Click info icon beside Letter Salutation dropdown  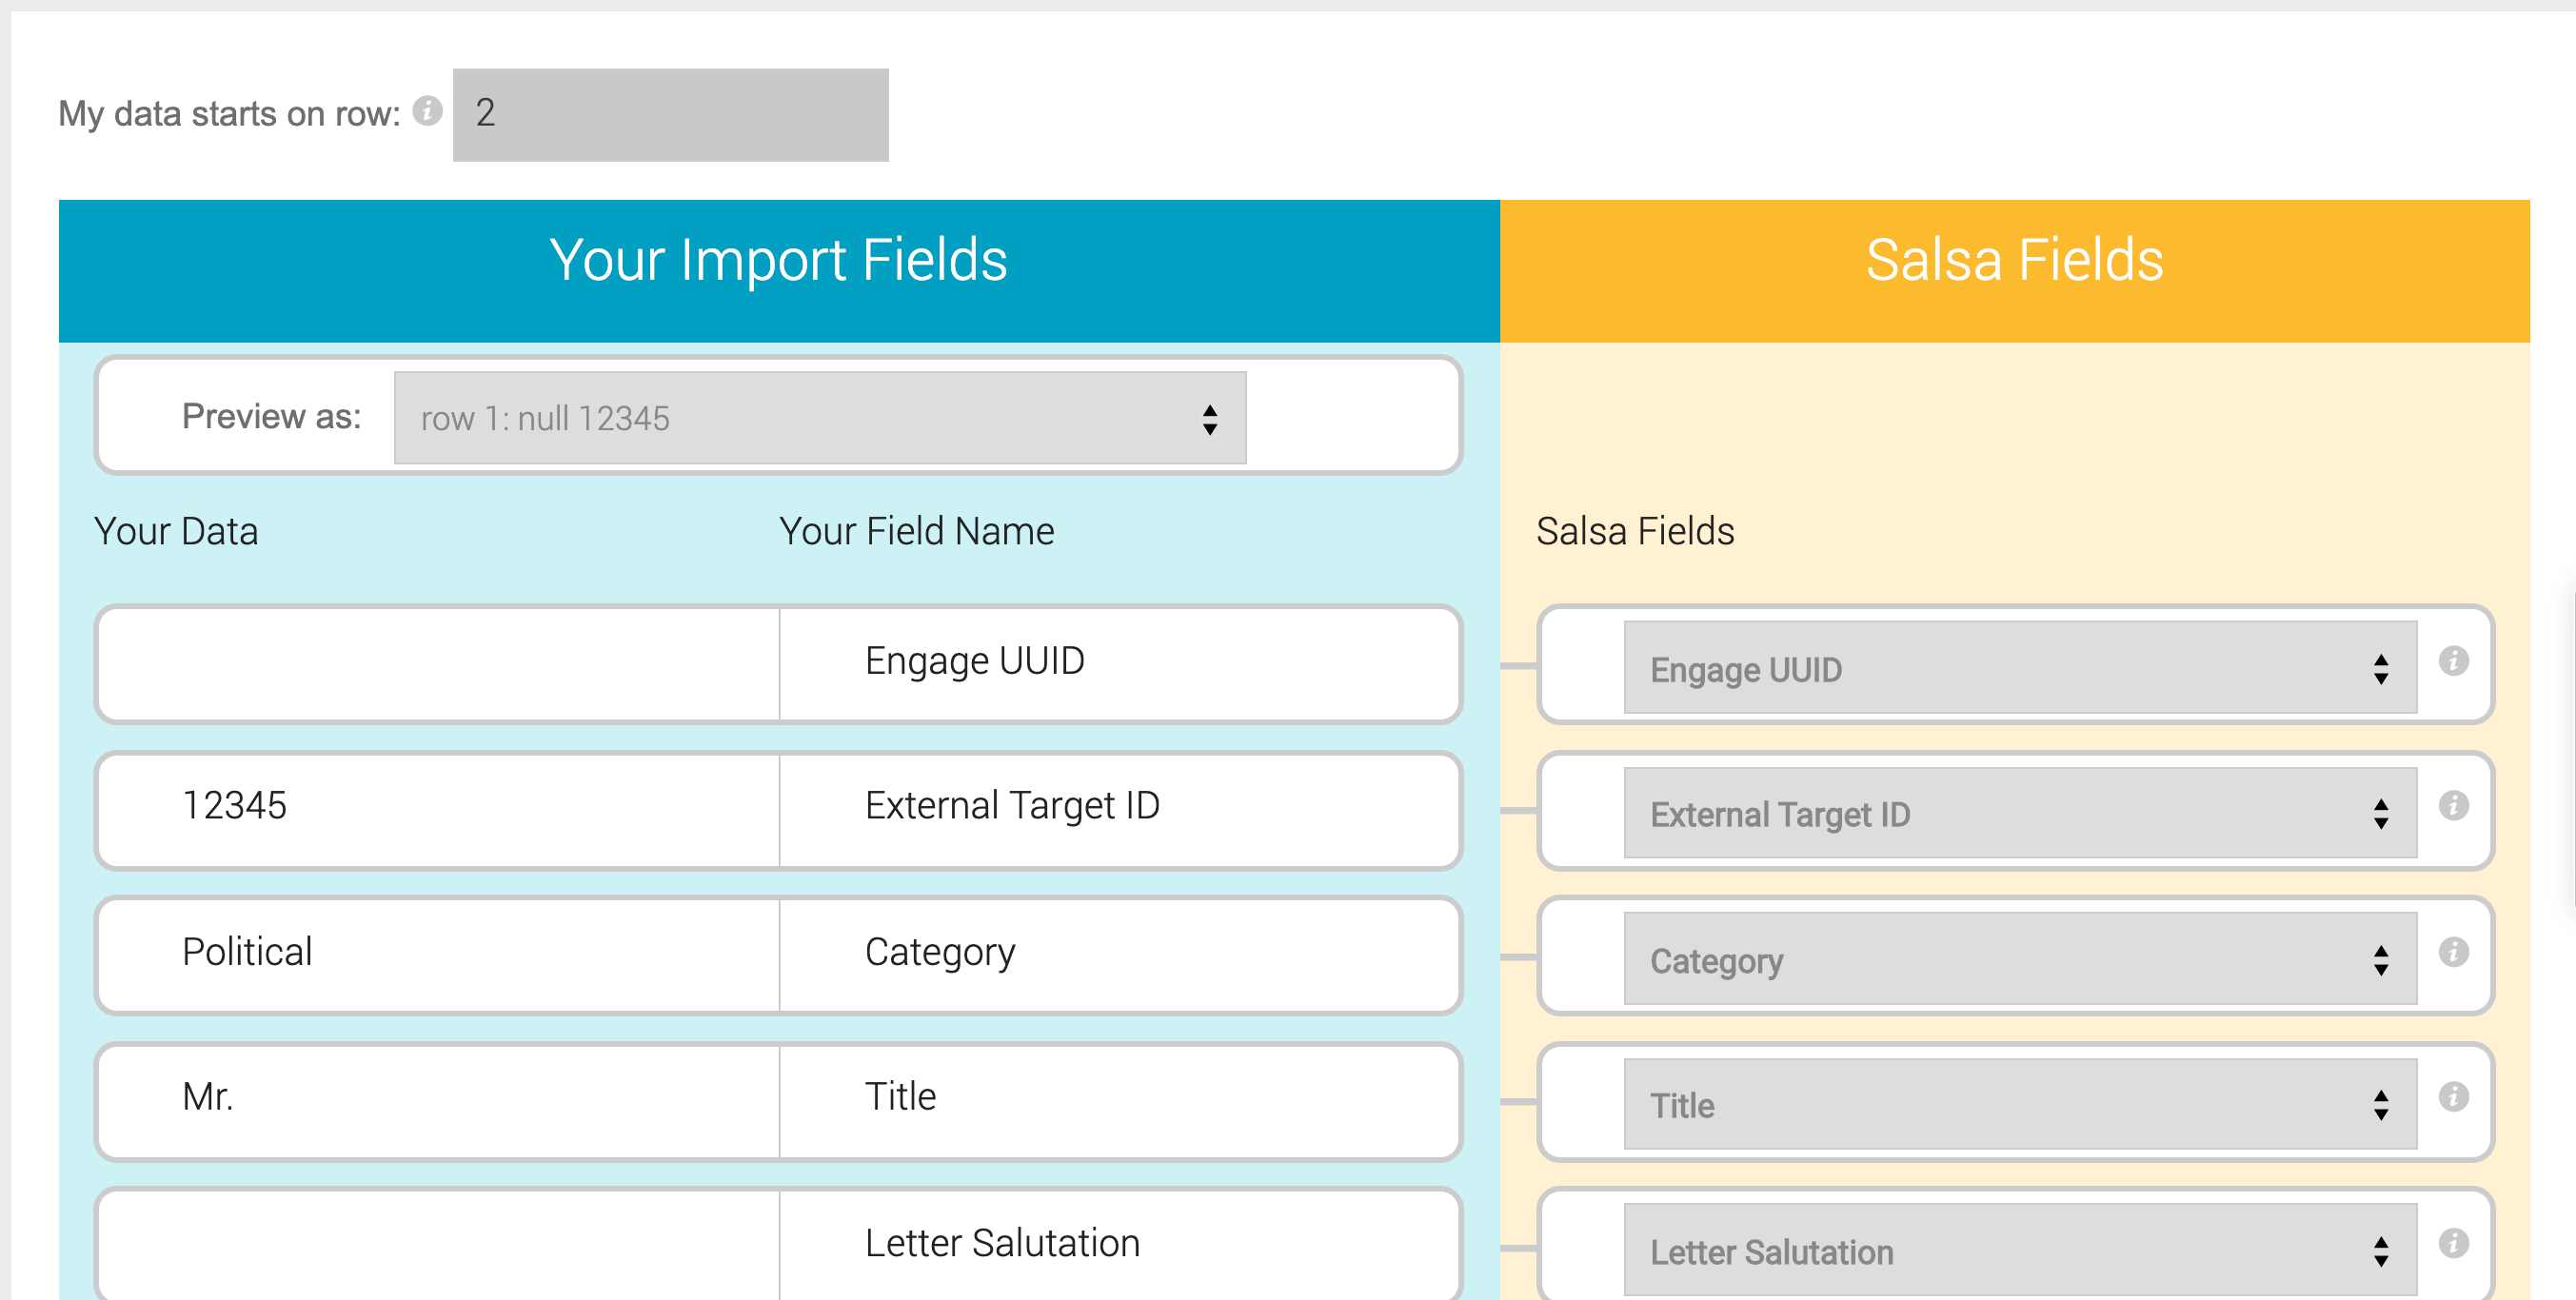[2453, 1243]
